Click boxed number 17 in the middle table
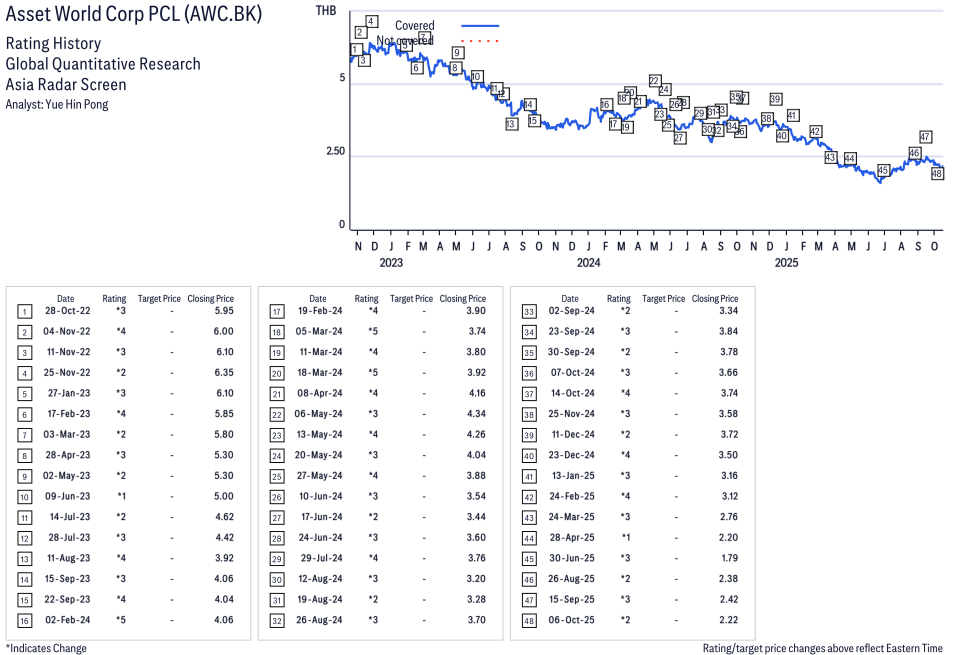The width and height of the screenshot is (954, 655). pos(276,311)
